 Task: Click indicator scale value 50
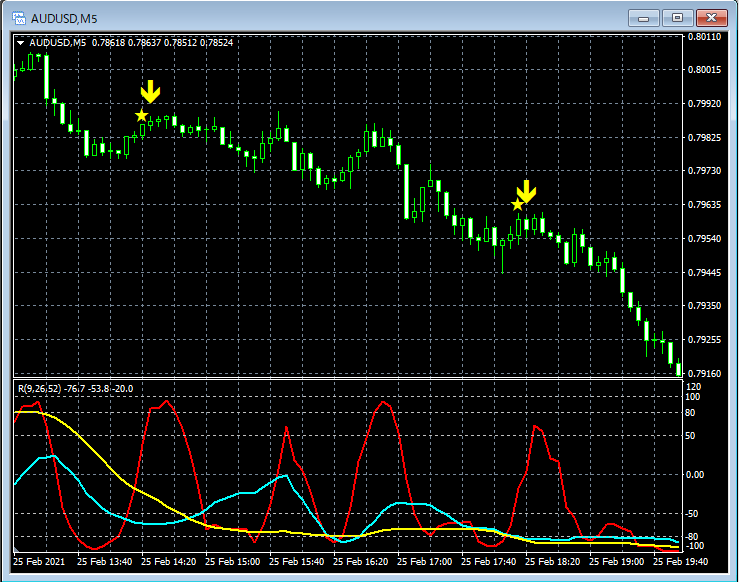690,436
